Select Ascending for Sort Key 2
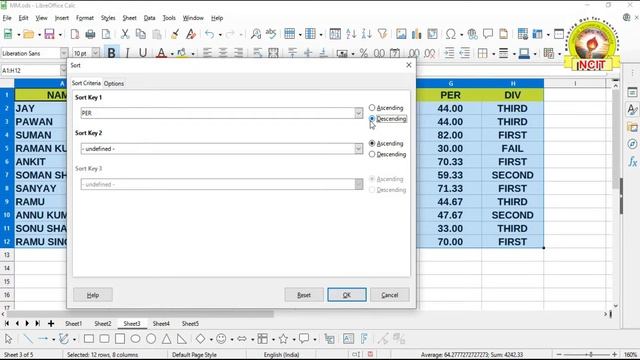This screenshot has height=360, width=640. [386, 144]
